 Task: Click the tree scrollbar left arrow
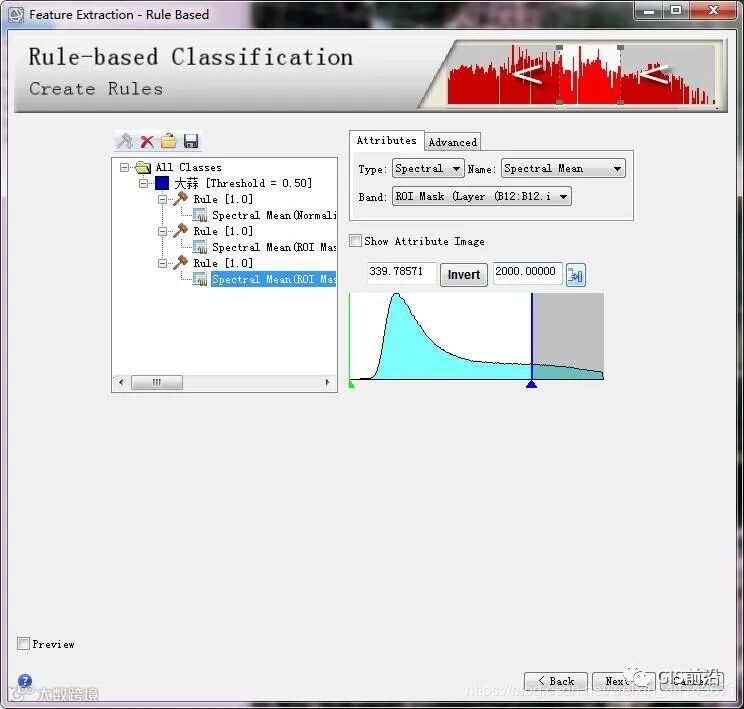[121, 382]
